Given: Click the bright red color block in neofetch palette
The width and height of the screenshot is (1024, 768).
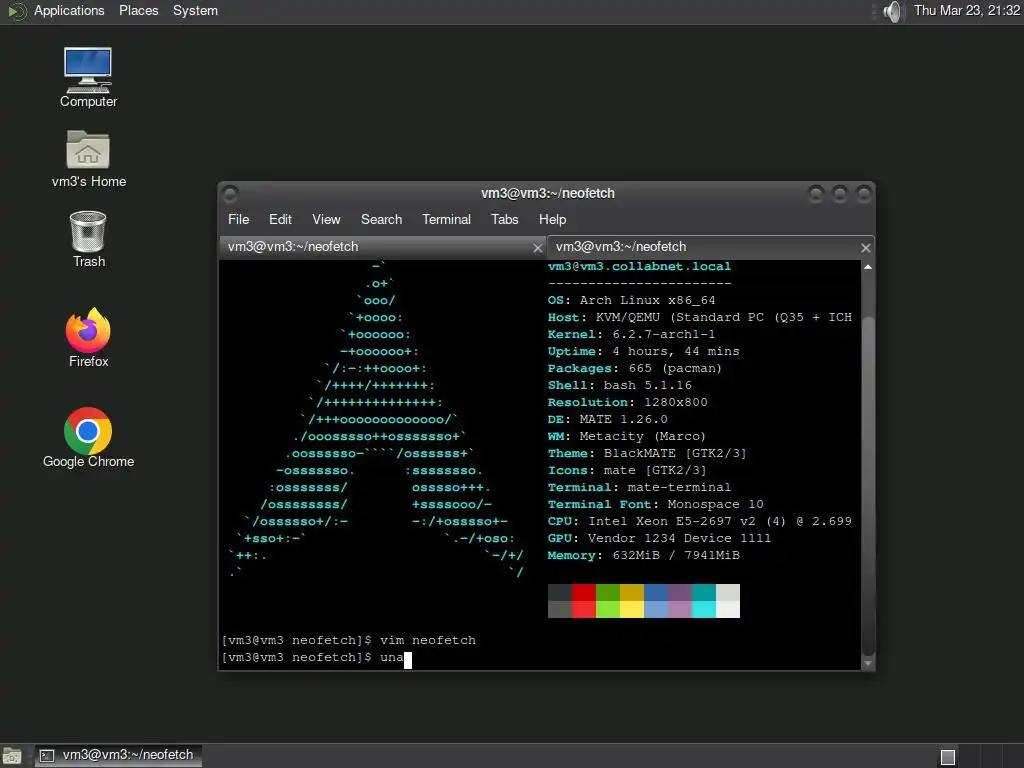Looking at the screenshot, I should pyautogui.click(x=583, y=609).
